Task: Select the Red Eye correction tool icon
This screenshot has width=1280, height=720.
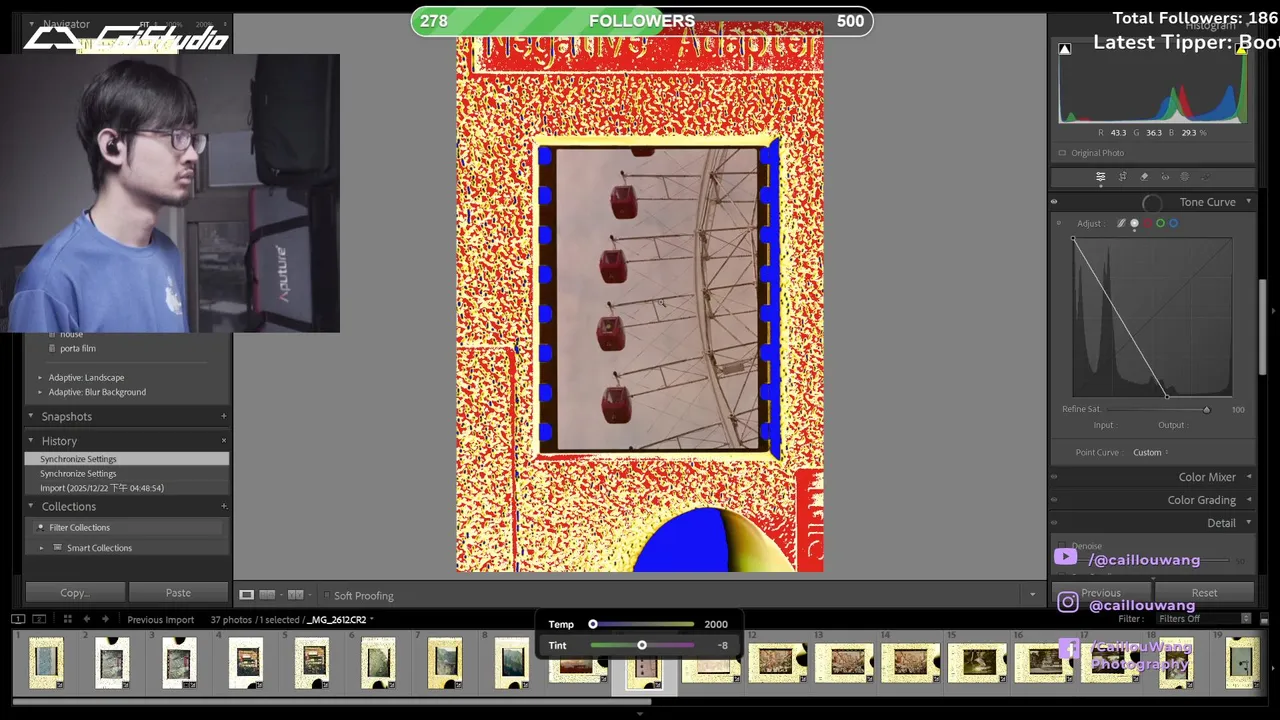Action: coord(1165,177)
